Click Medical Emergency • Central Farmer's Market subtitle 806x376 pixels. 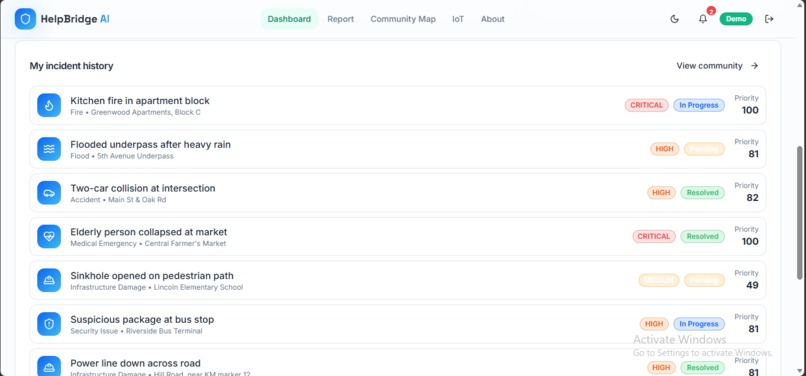pos(148,243)
